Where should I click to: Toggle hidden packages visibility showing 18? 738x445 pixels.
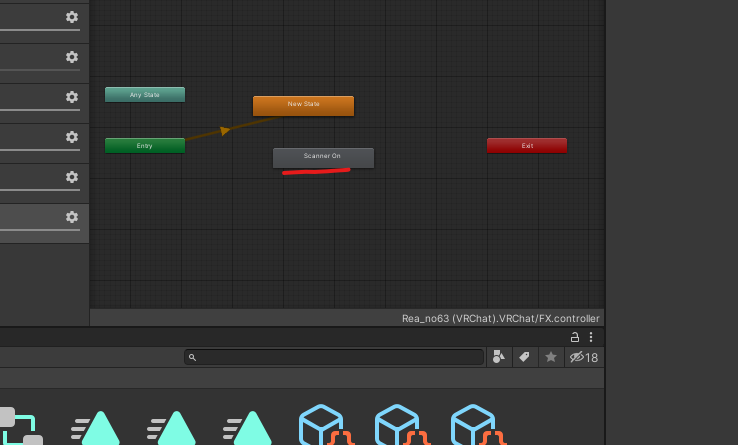click(583, 357)
